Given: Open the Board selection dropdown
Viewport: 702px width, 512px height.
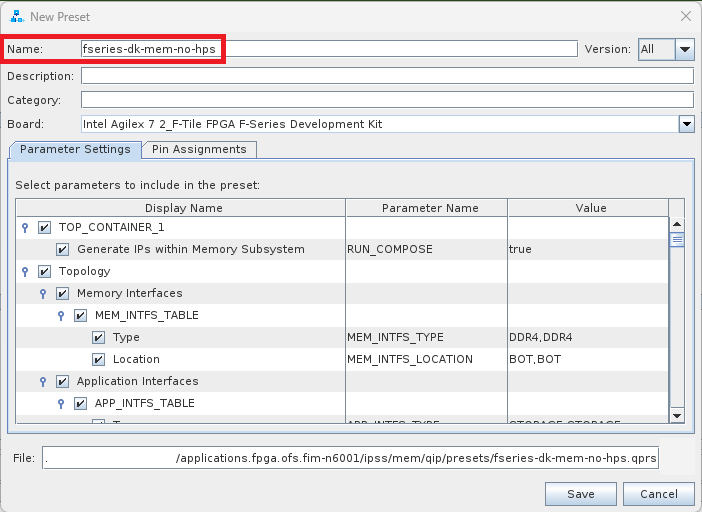Looking at the screenshot, I should click(x=686, y=124).
